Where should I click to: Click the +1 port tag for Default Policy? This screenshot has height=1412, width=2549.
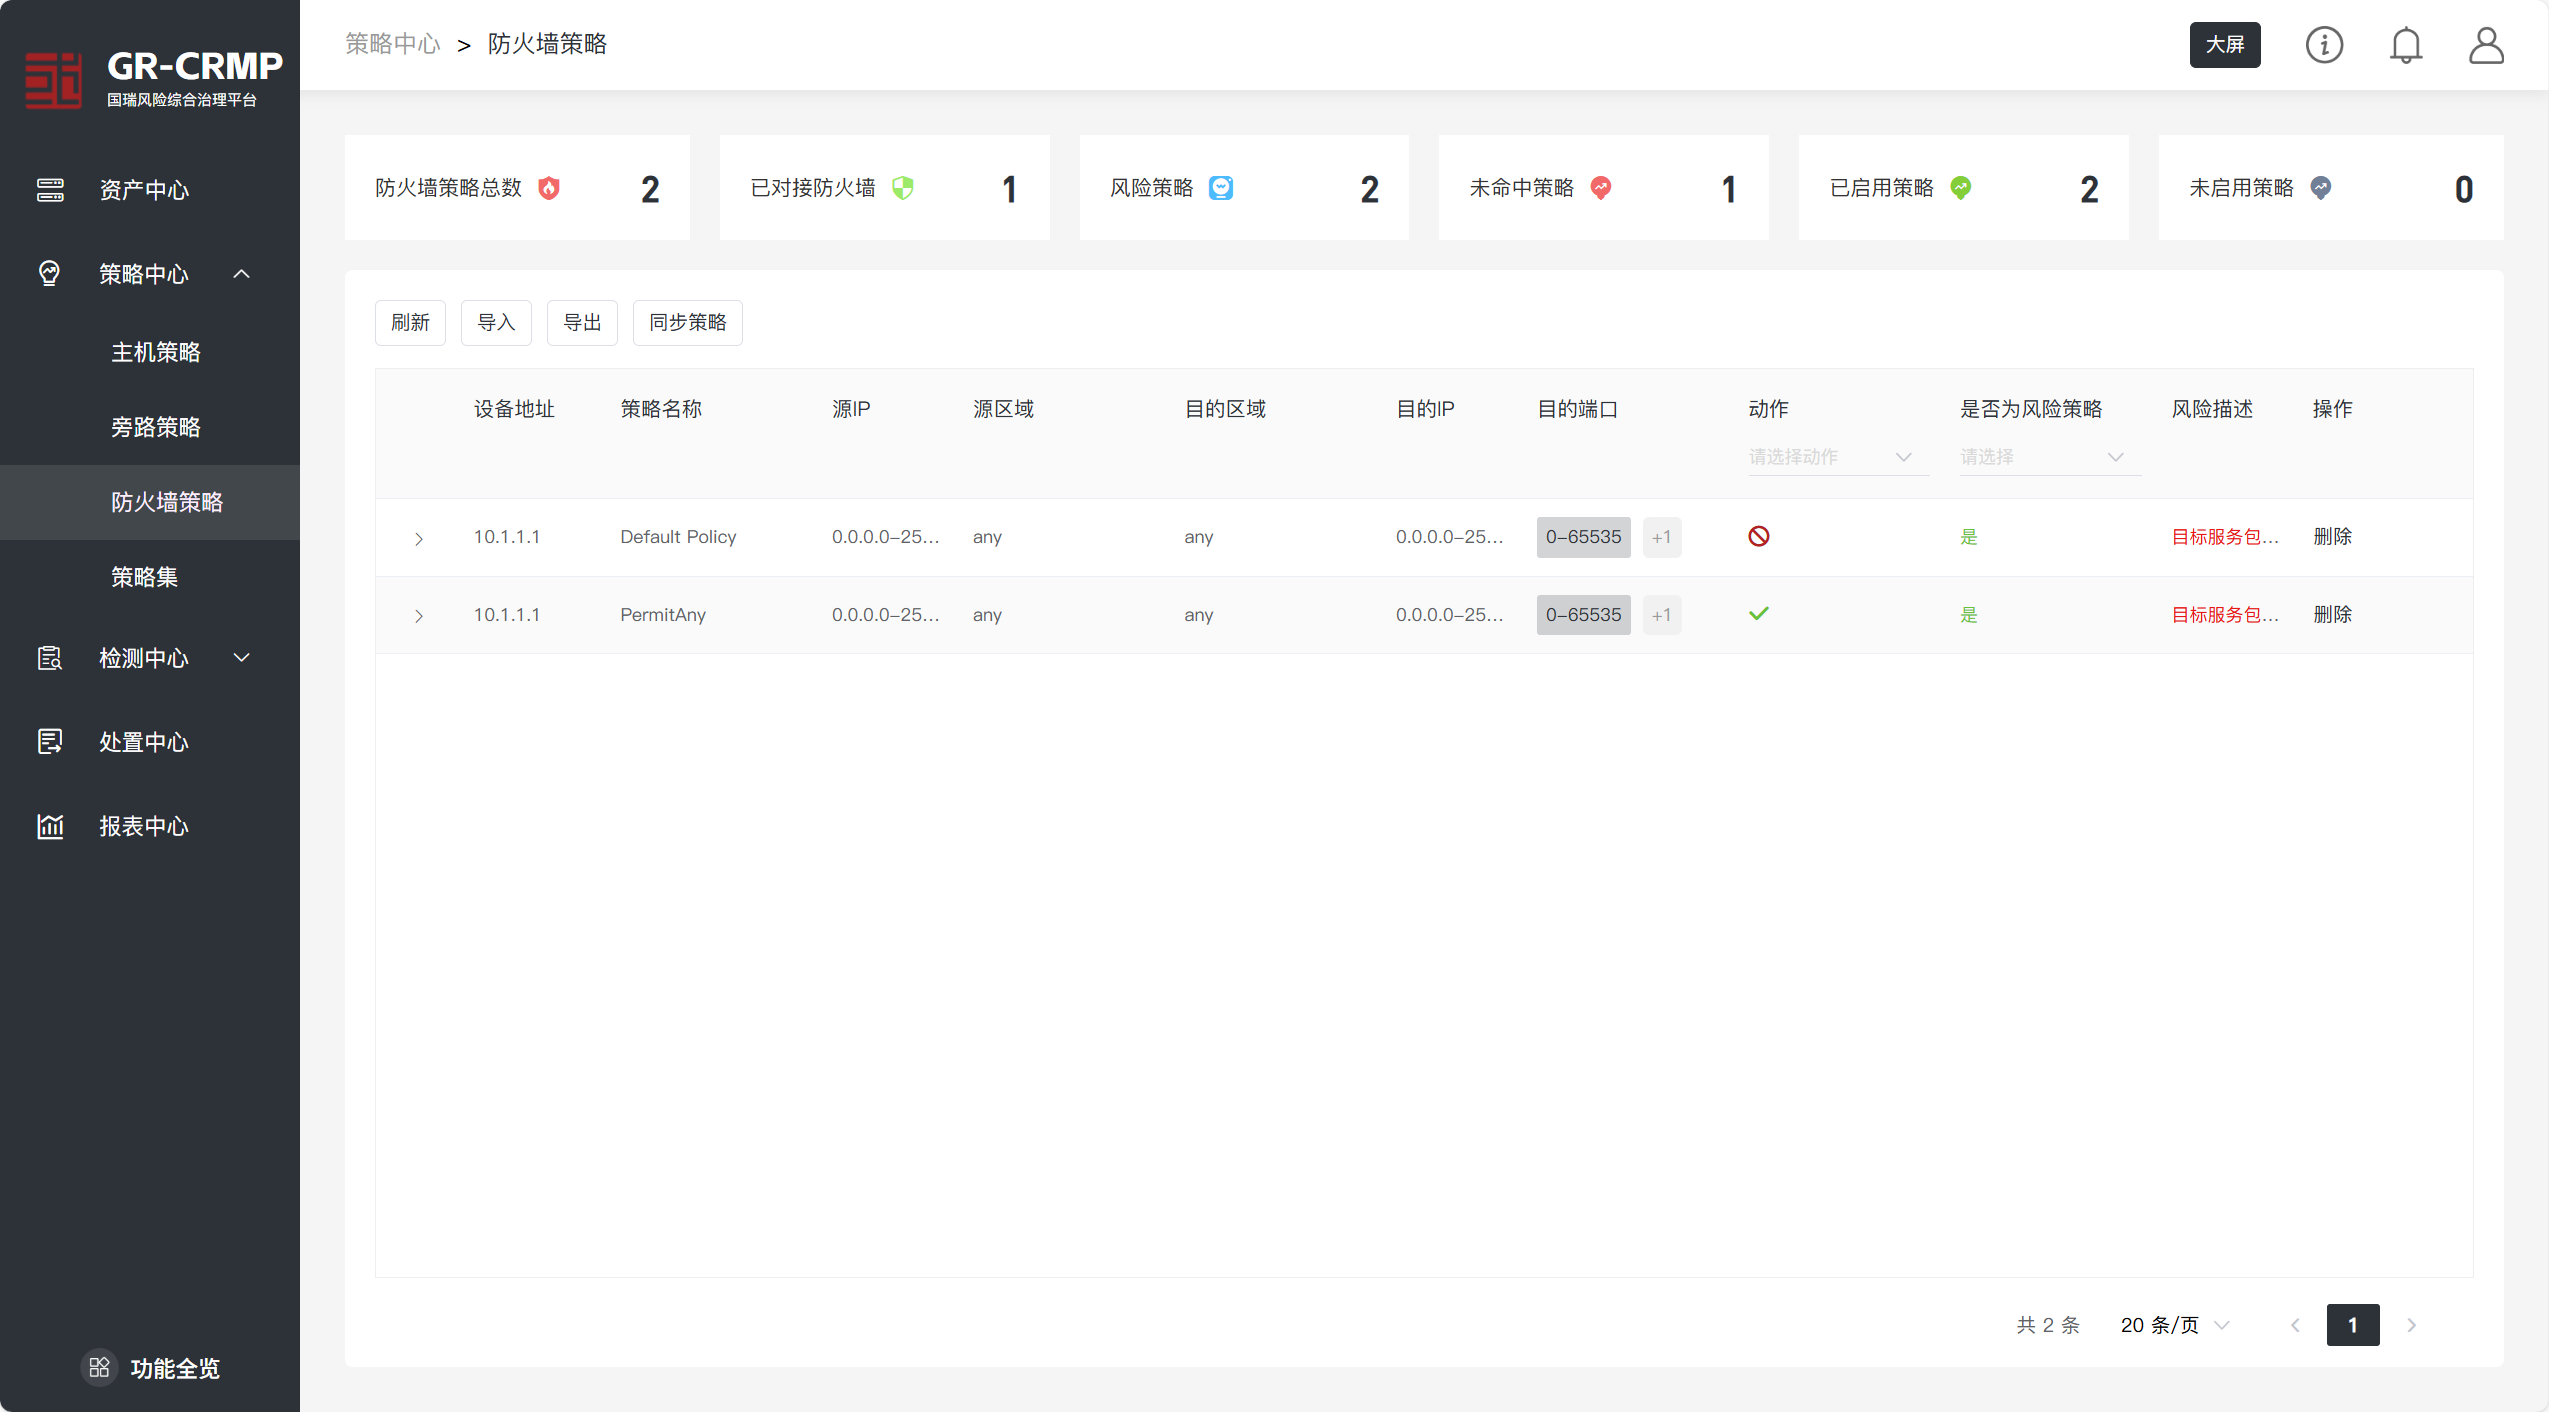coord(1661,537)
